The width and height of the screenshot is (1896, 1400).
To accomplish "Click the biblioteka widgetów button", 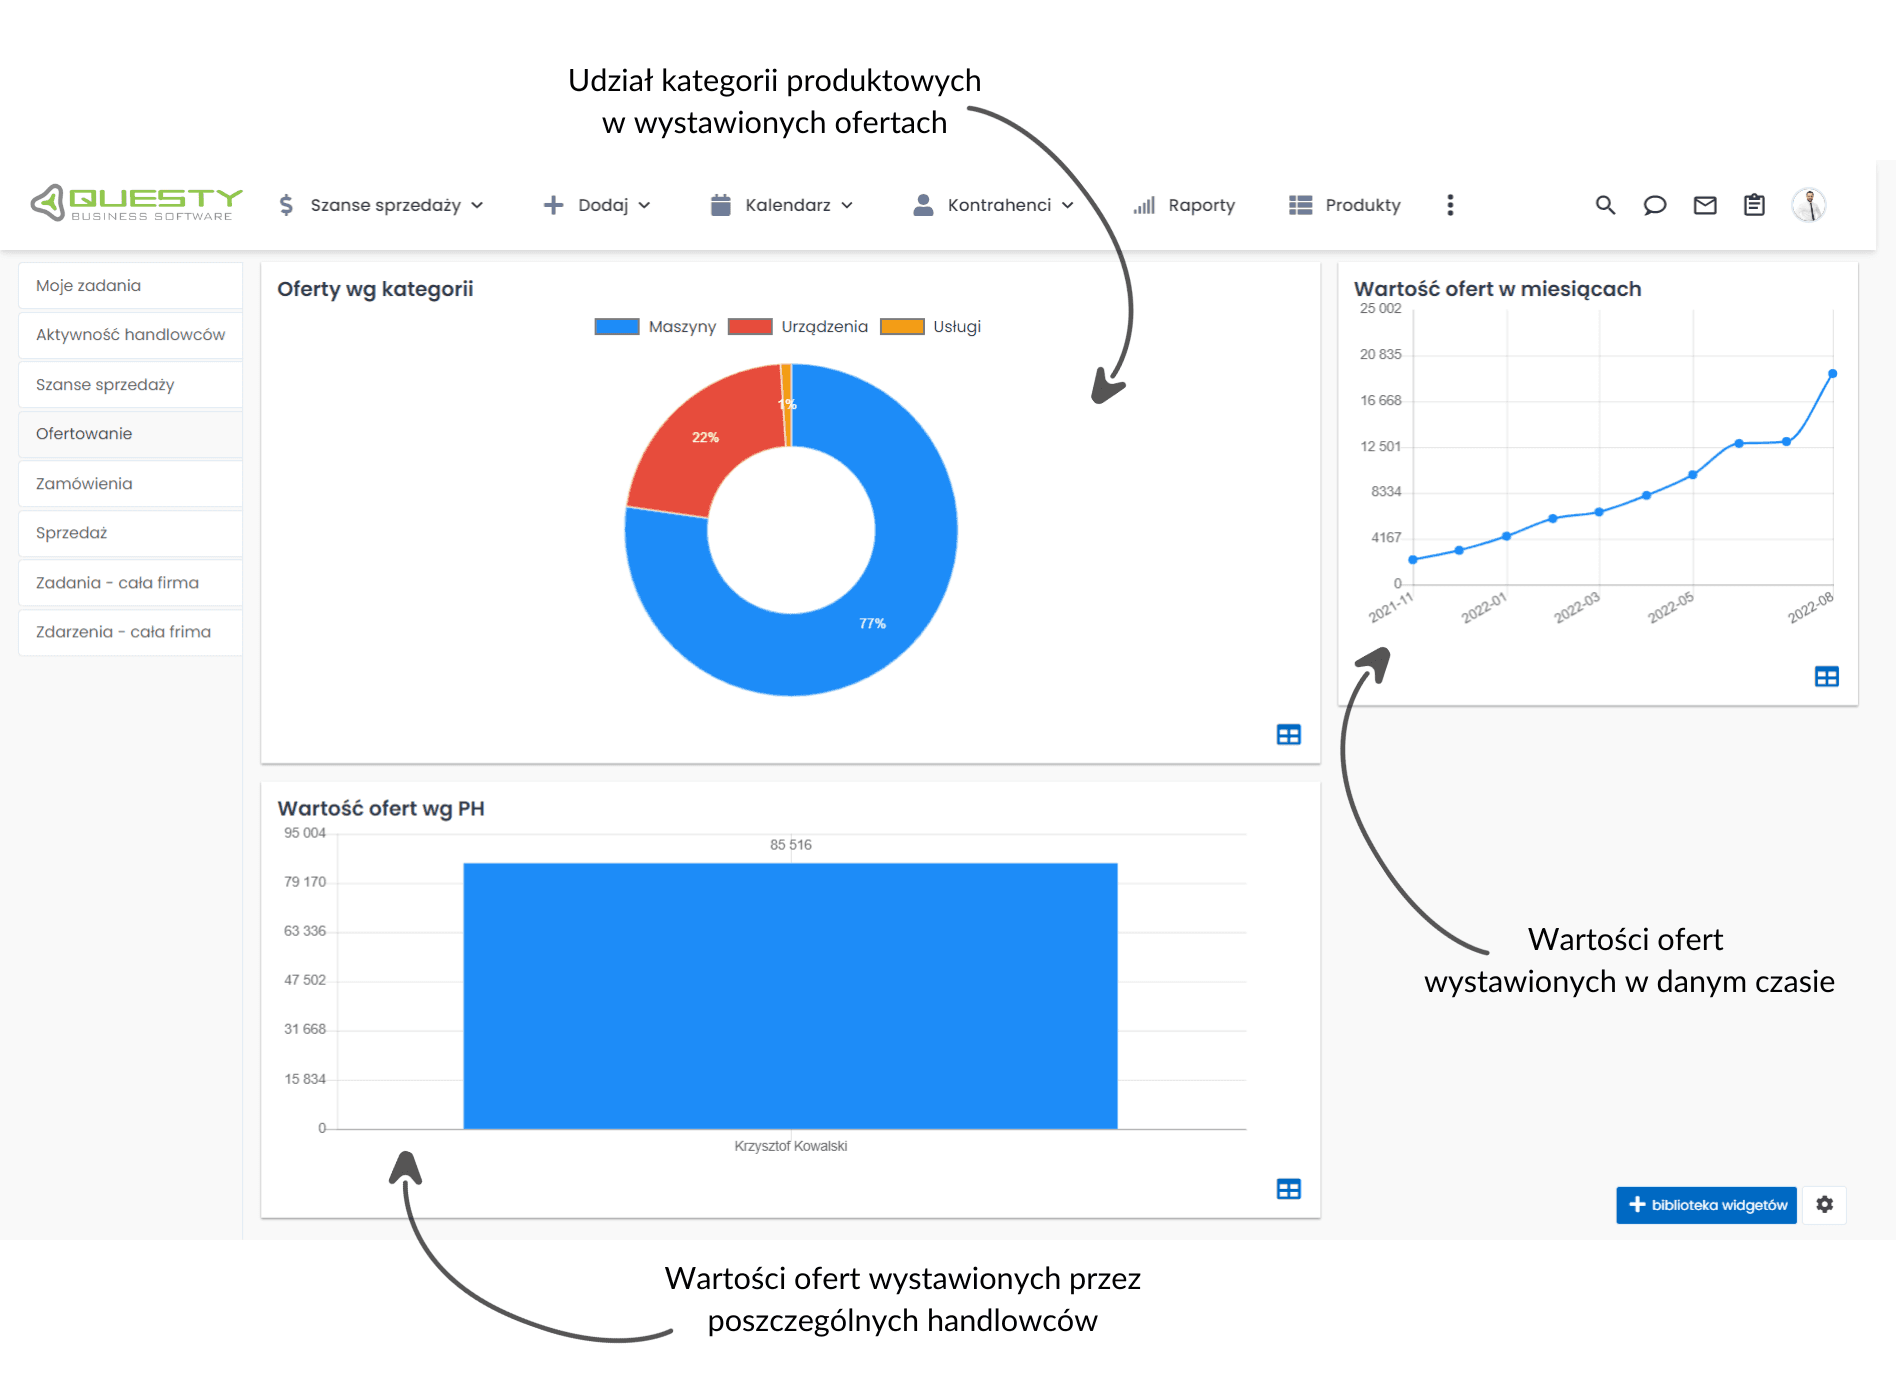I will [1707, 1205].
